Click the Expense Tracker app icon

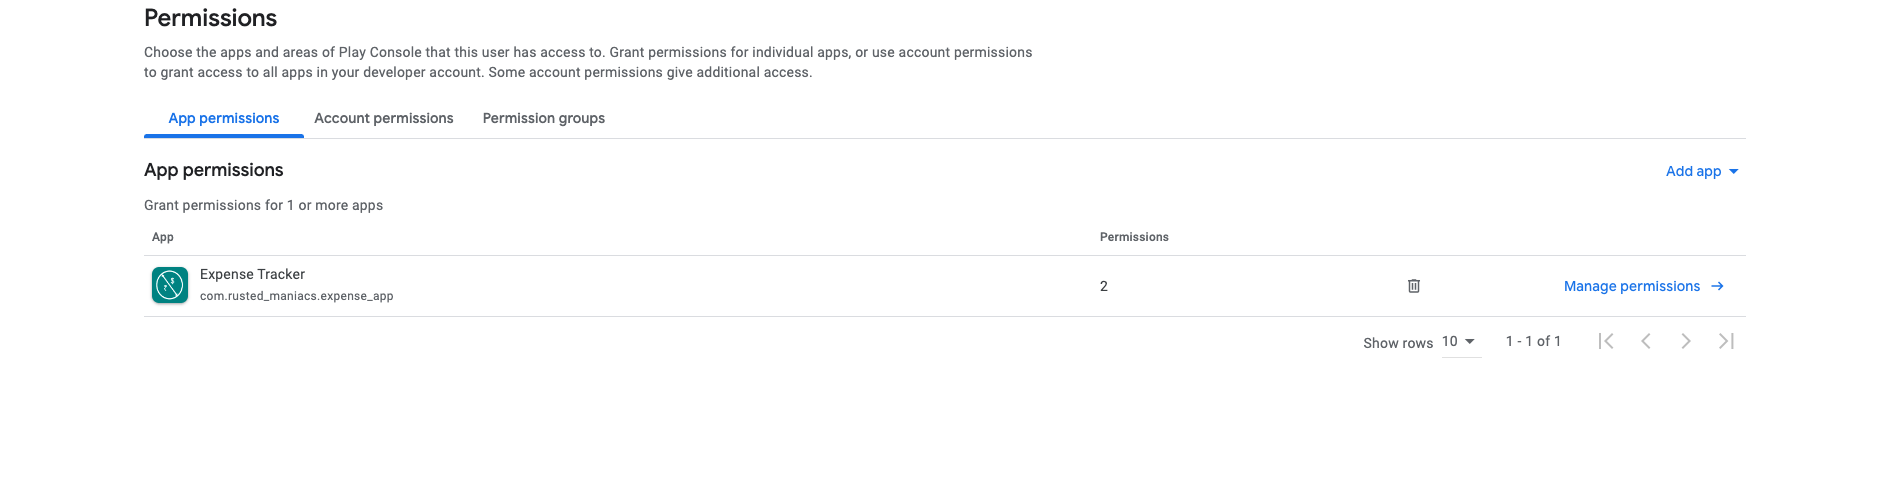coord(170,285)
